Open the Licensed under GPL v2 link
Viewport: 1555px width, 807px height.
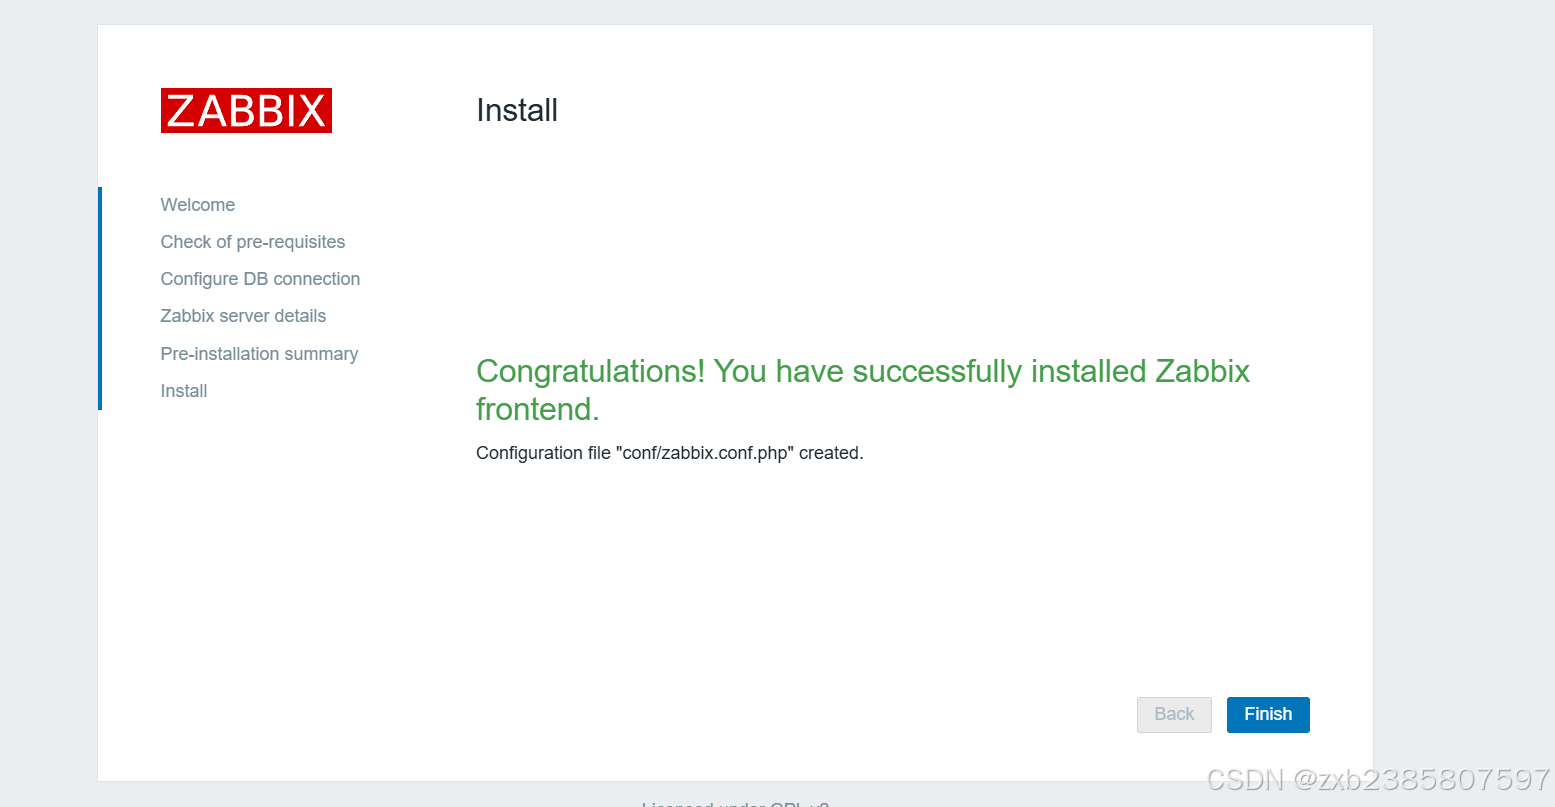coord(735,803)
